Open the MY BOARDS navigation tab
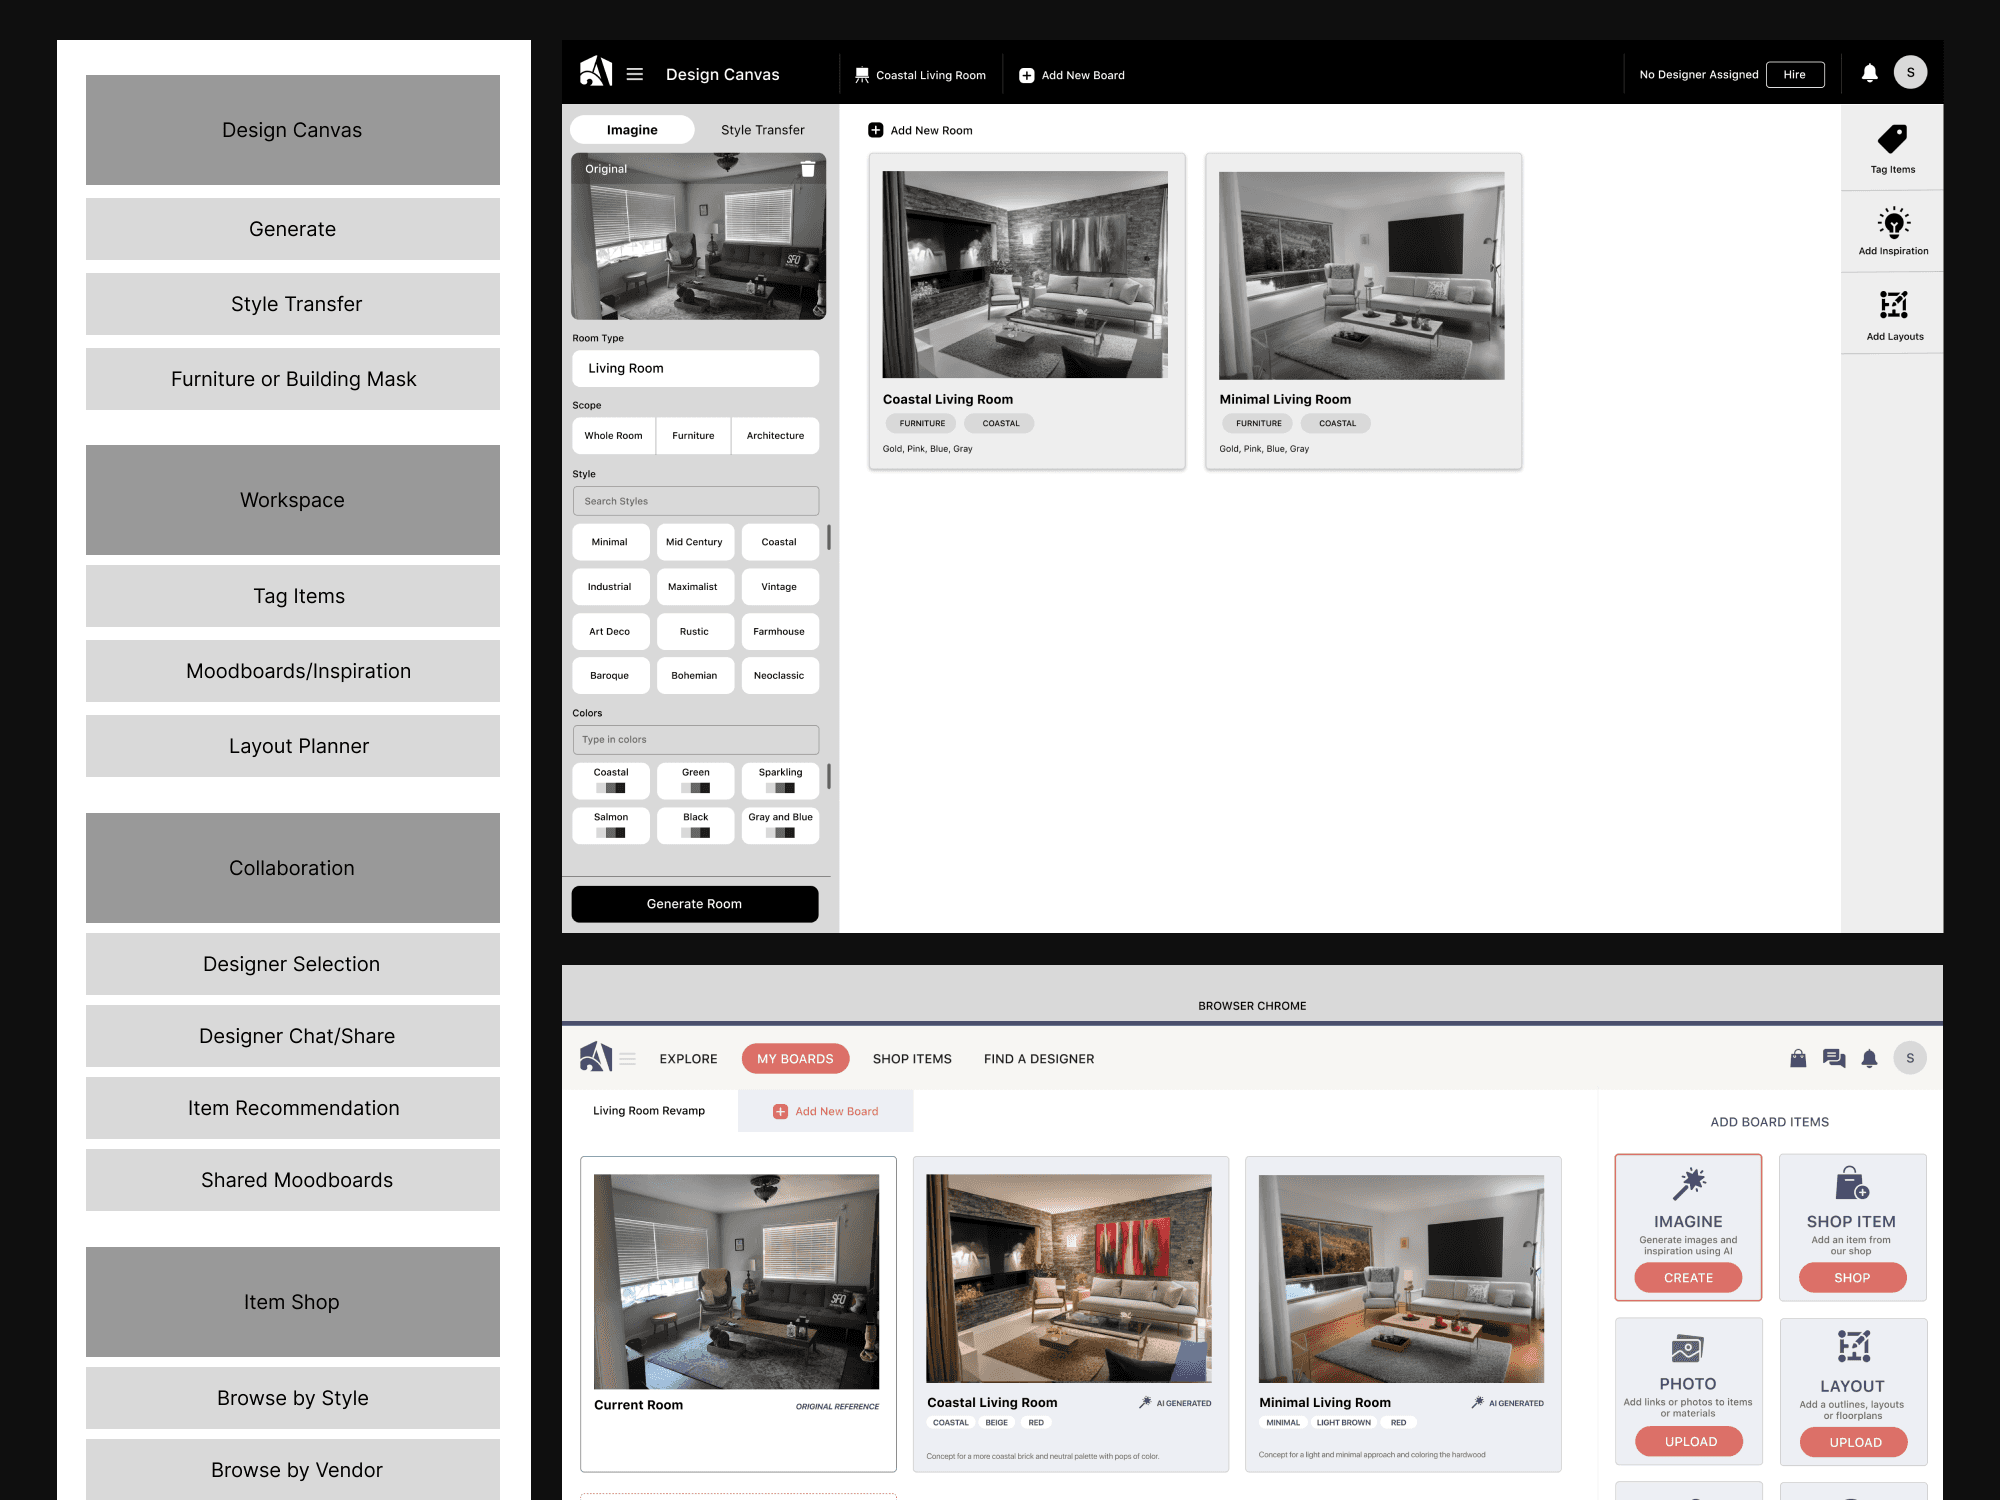The height and width of the screenshot is (1500, 2000). point(795,1058)
